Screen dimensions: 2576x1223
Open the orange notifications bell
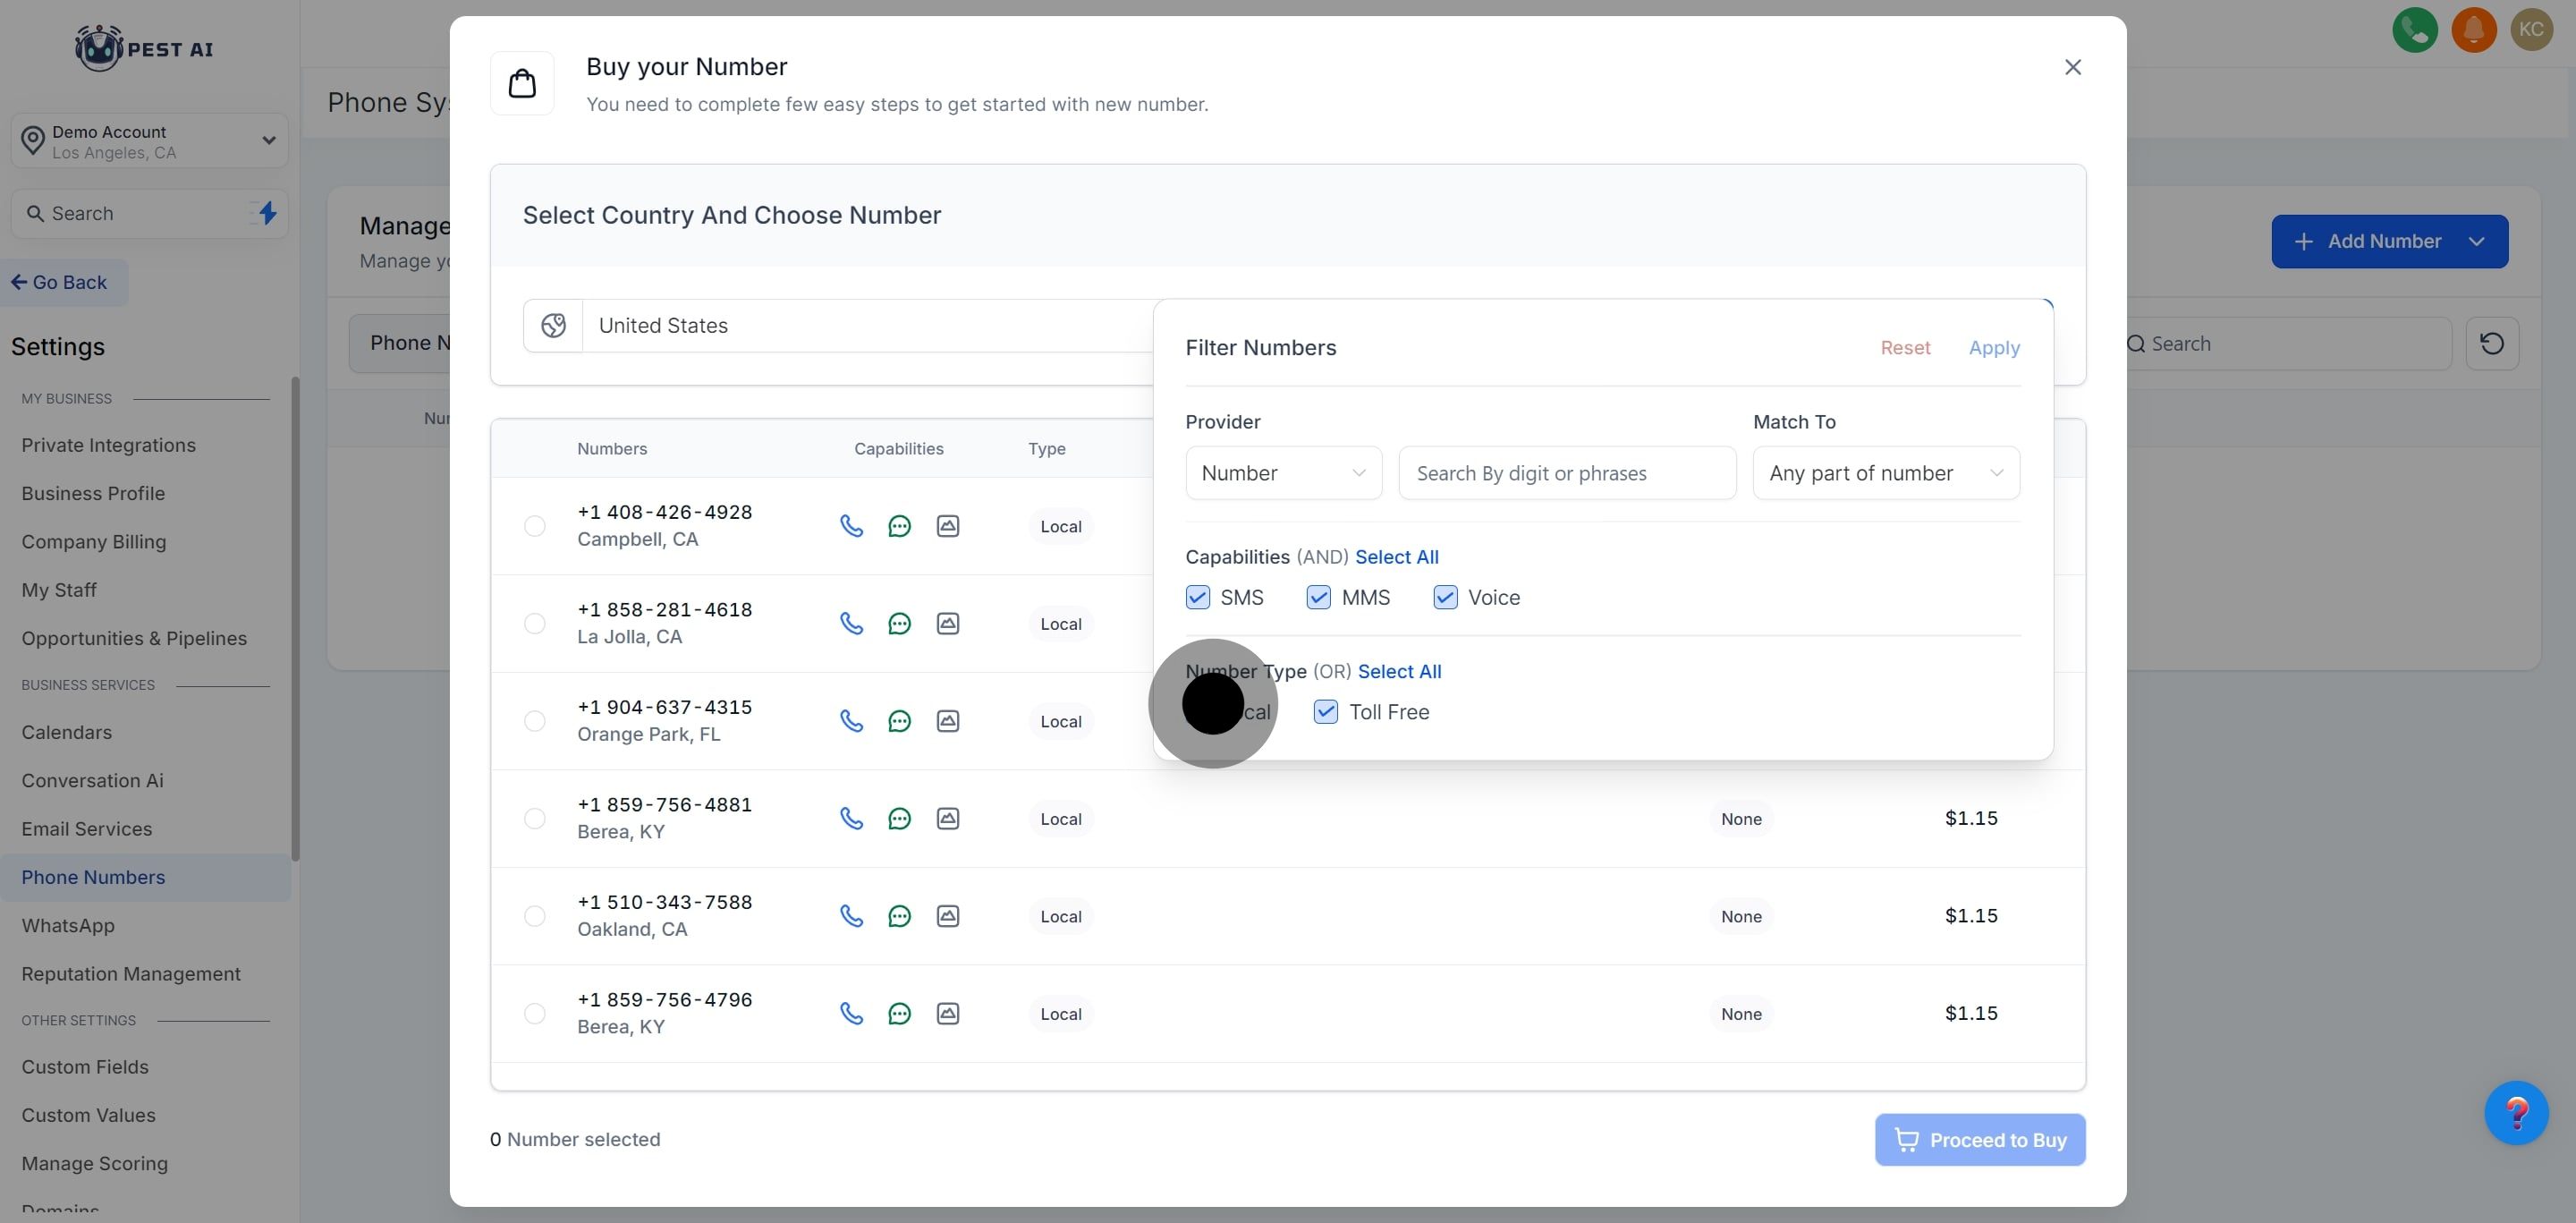click(x=2473, y=30)
